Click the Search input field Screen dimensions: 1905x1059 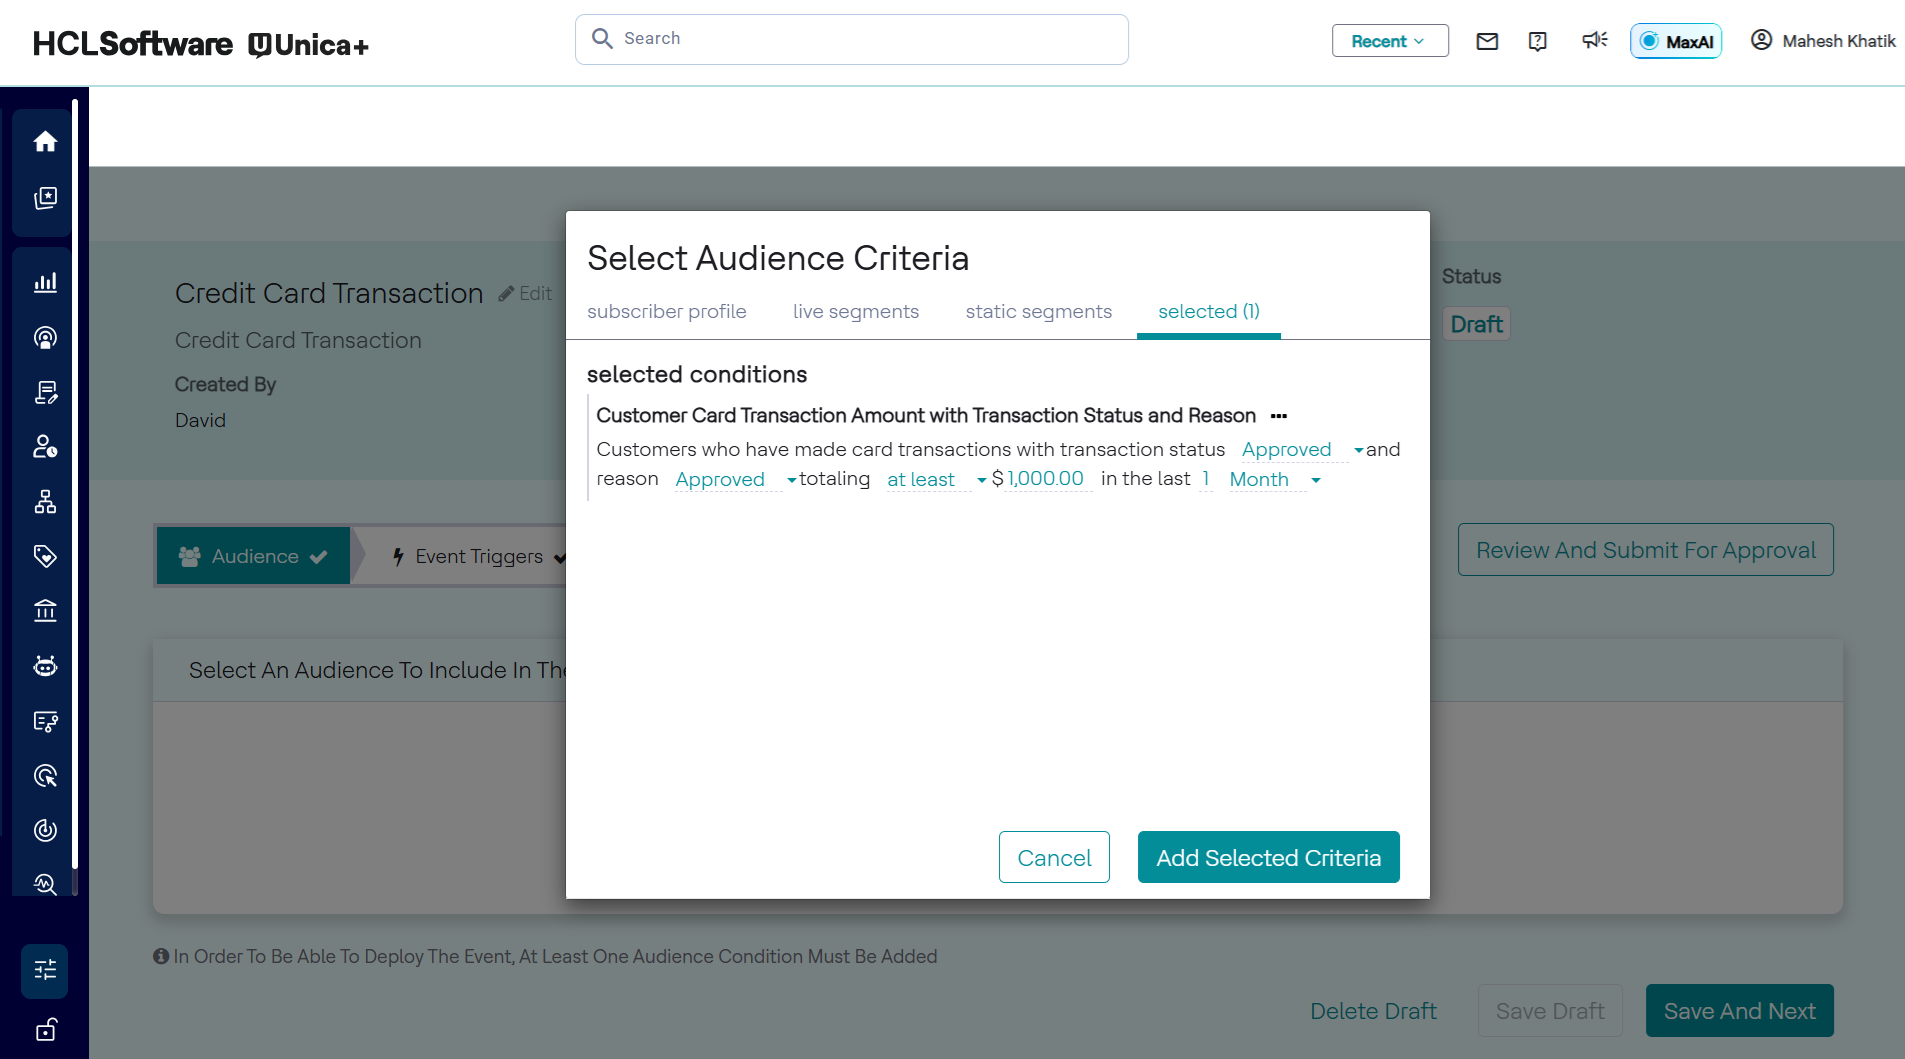point(851,39)
